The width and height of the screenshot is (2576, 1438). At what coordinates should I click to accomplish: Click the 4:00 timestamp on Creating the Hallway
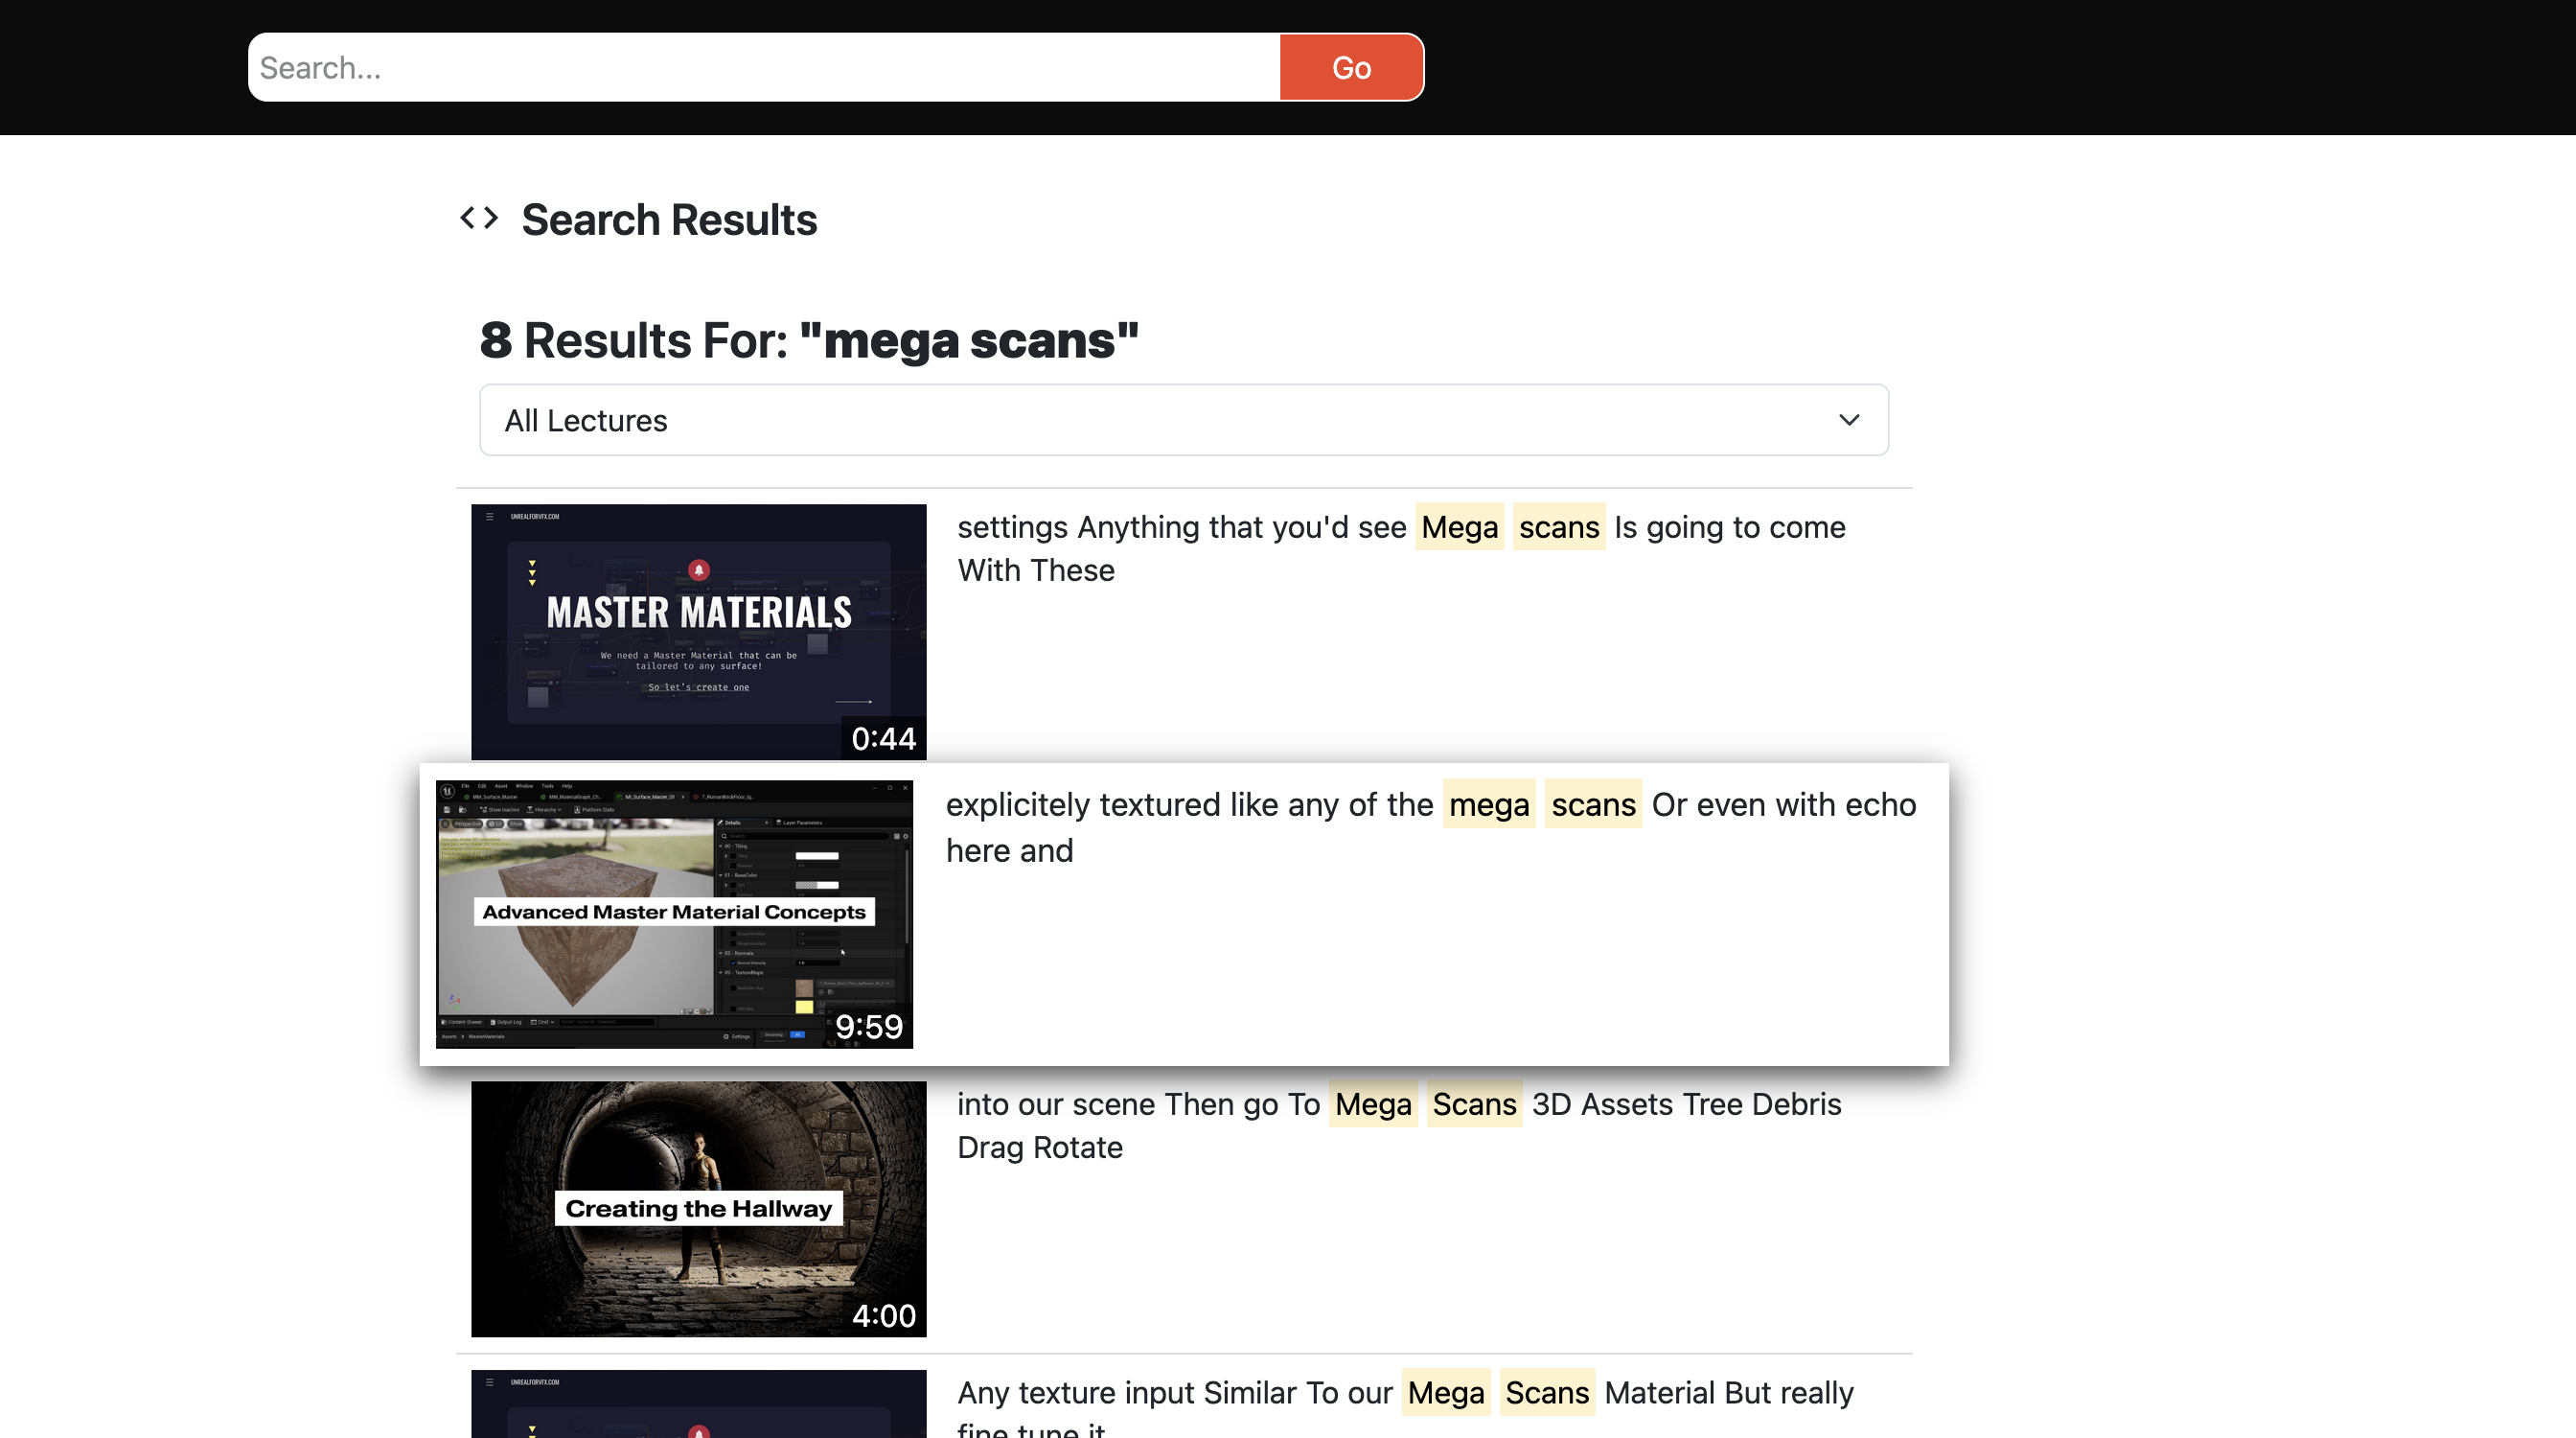884,1315
